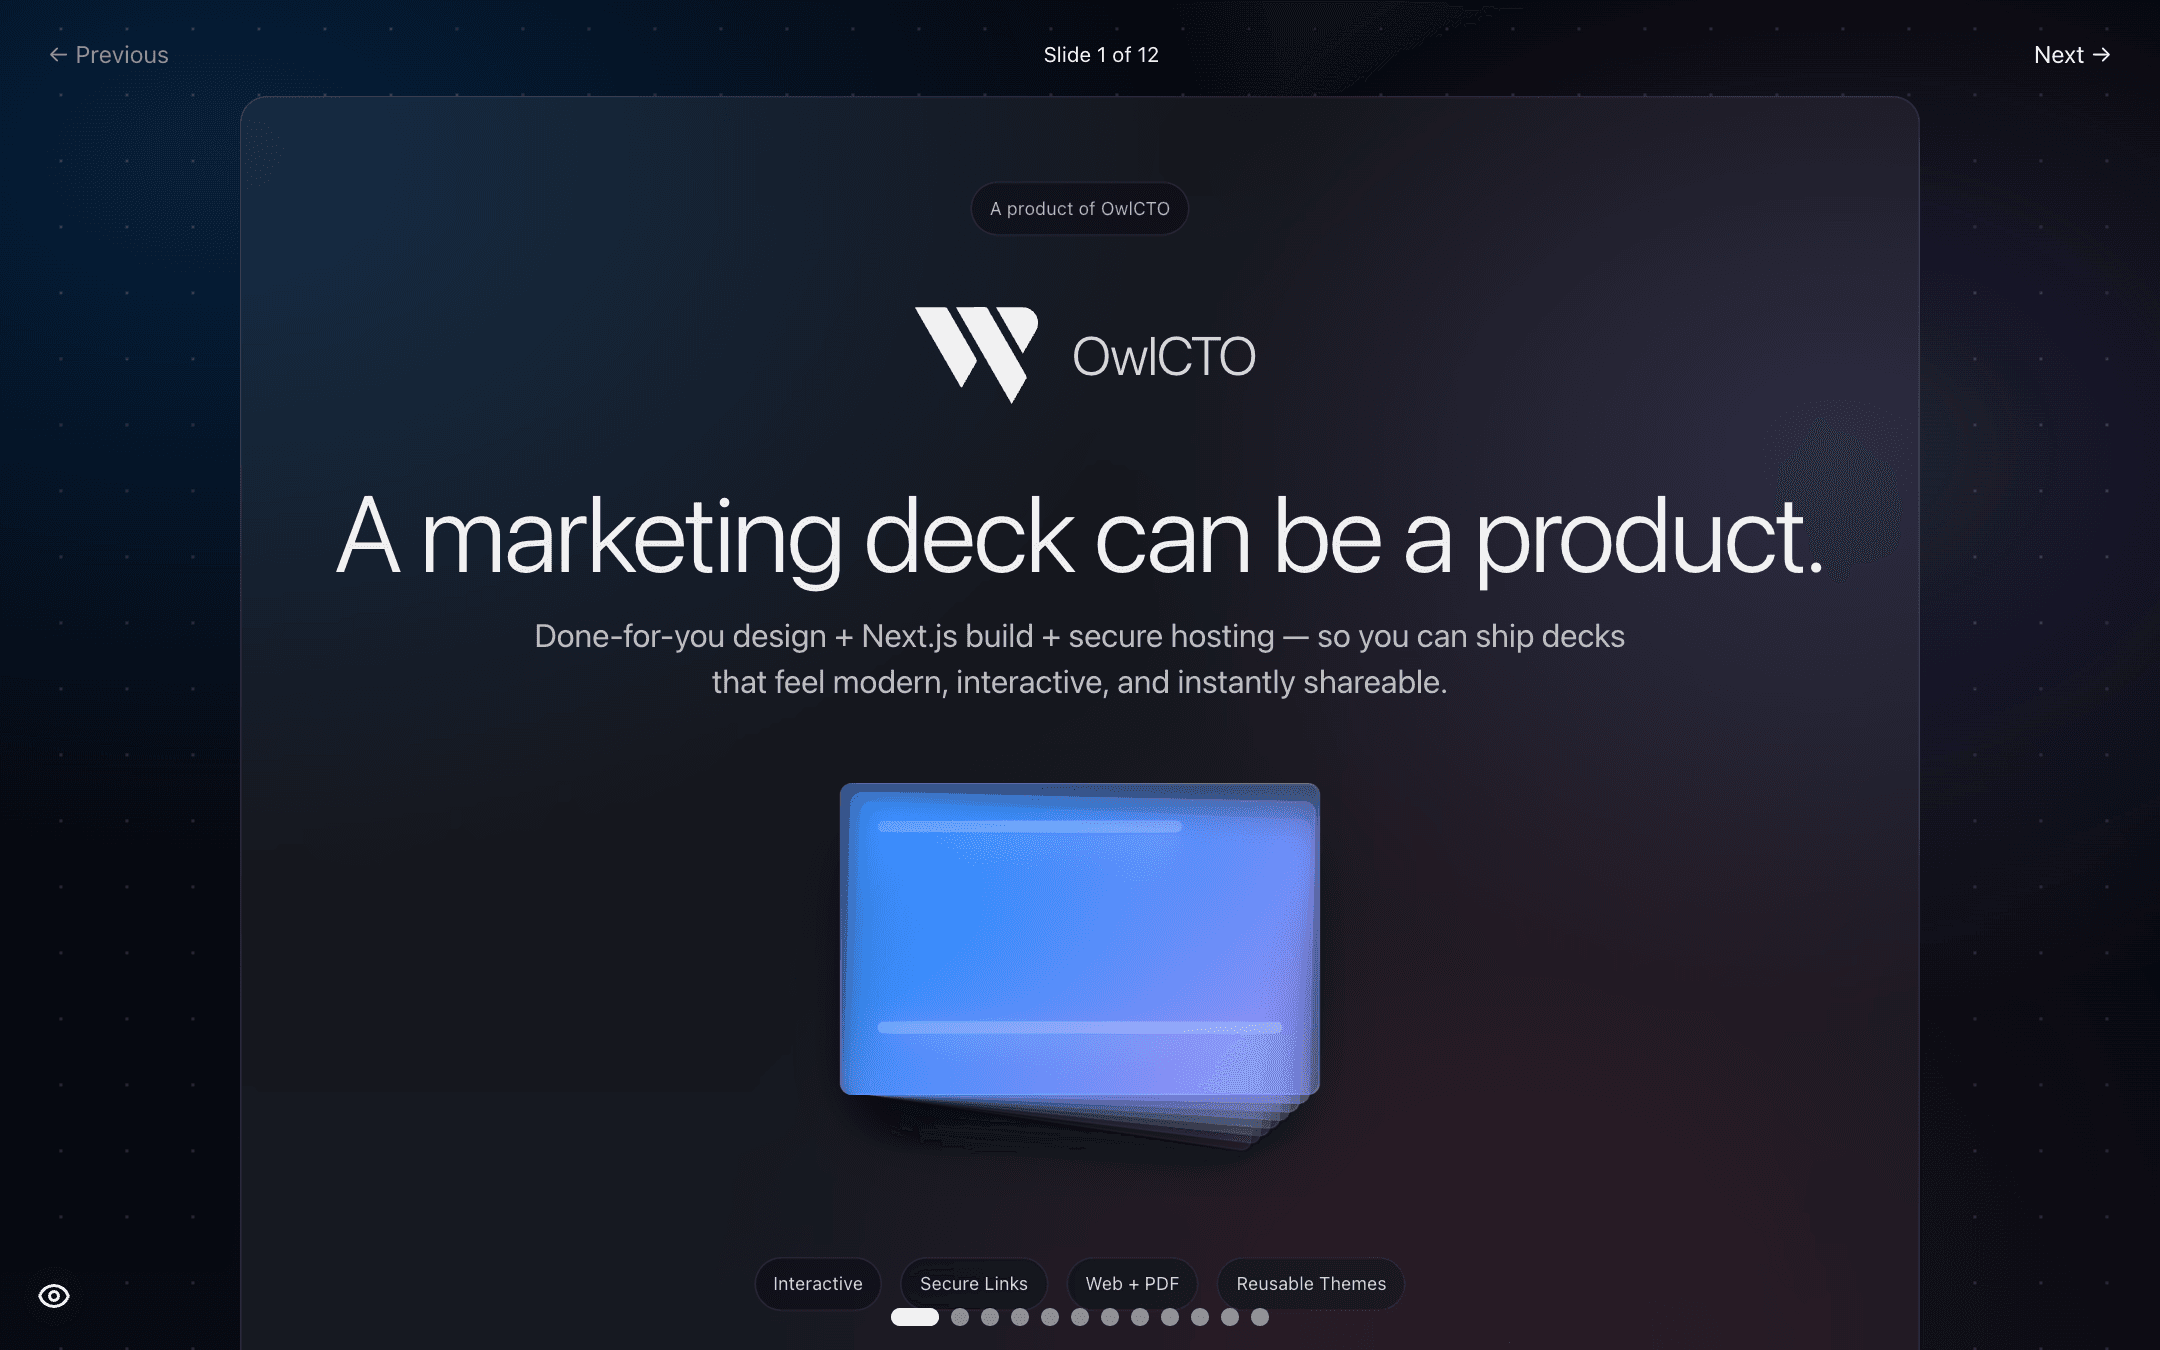
Task: Click the active first slide indicator
Action: (913, 1318)
